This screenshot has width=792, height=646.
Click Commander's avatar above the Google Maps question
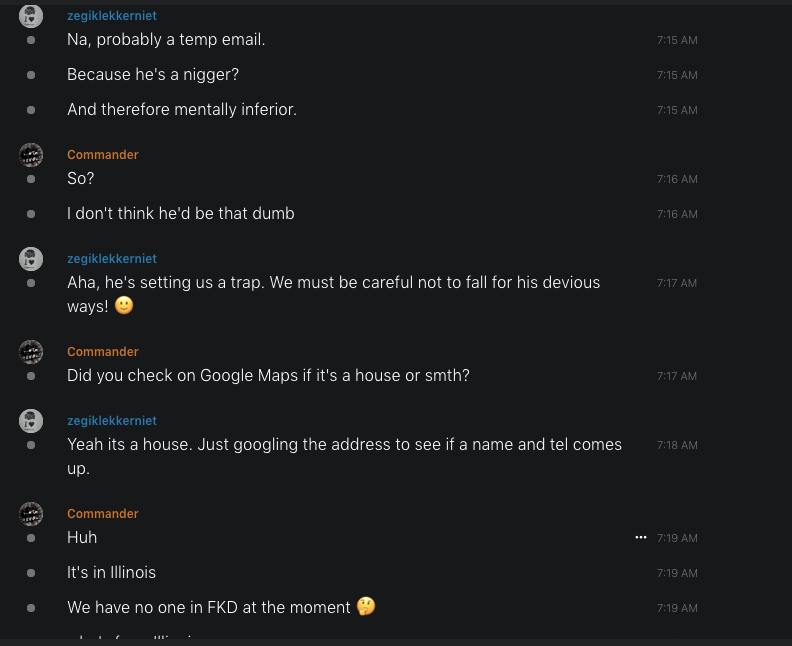(31, 352)
